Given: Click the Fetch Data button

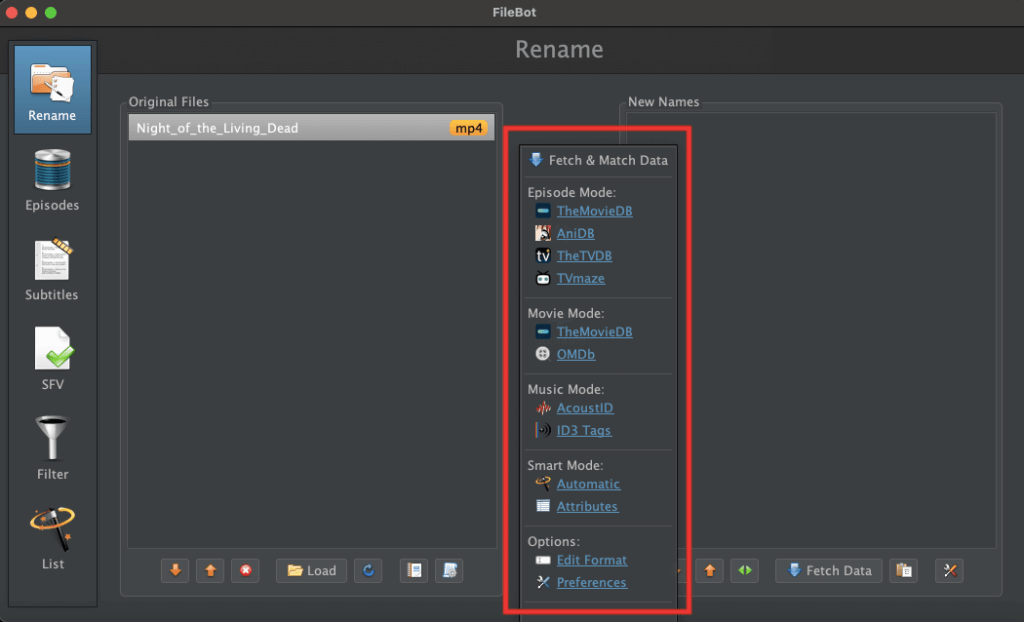Looking at the screenshot, I should pos(829,571).
